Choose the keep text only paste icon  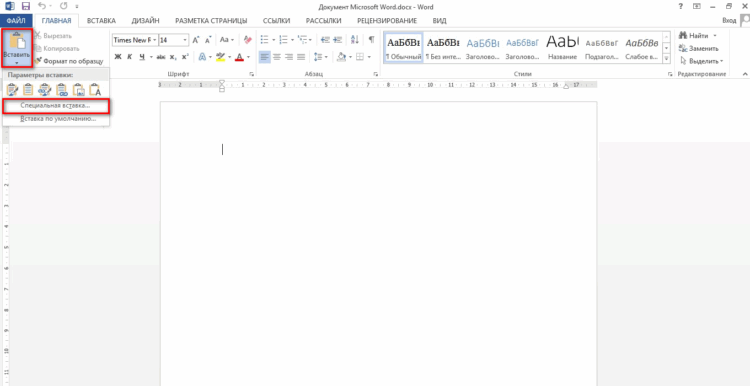click(x=95, y=89)
